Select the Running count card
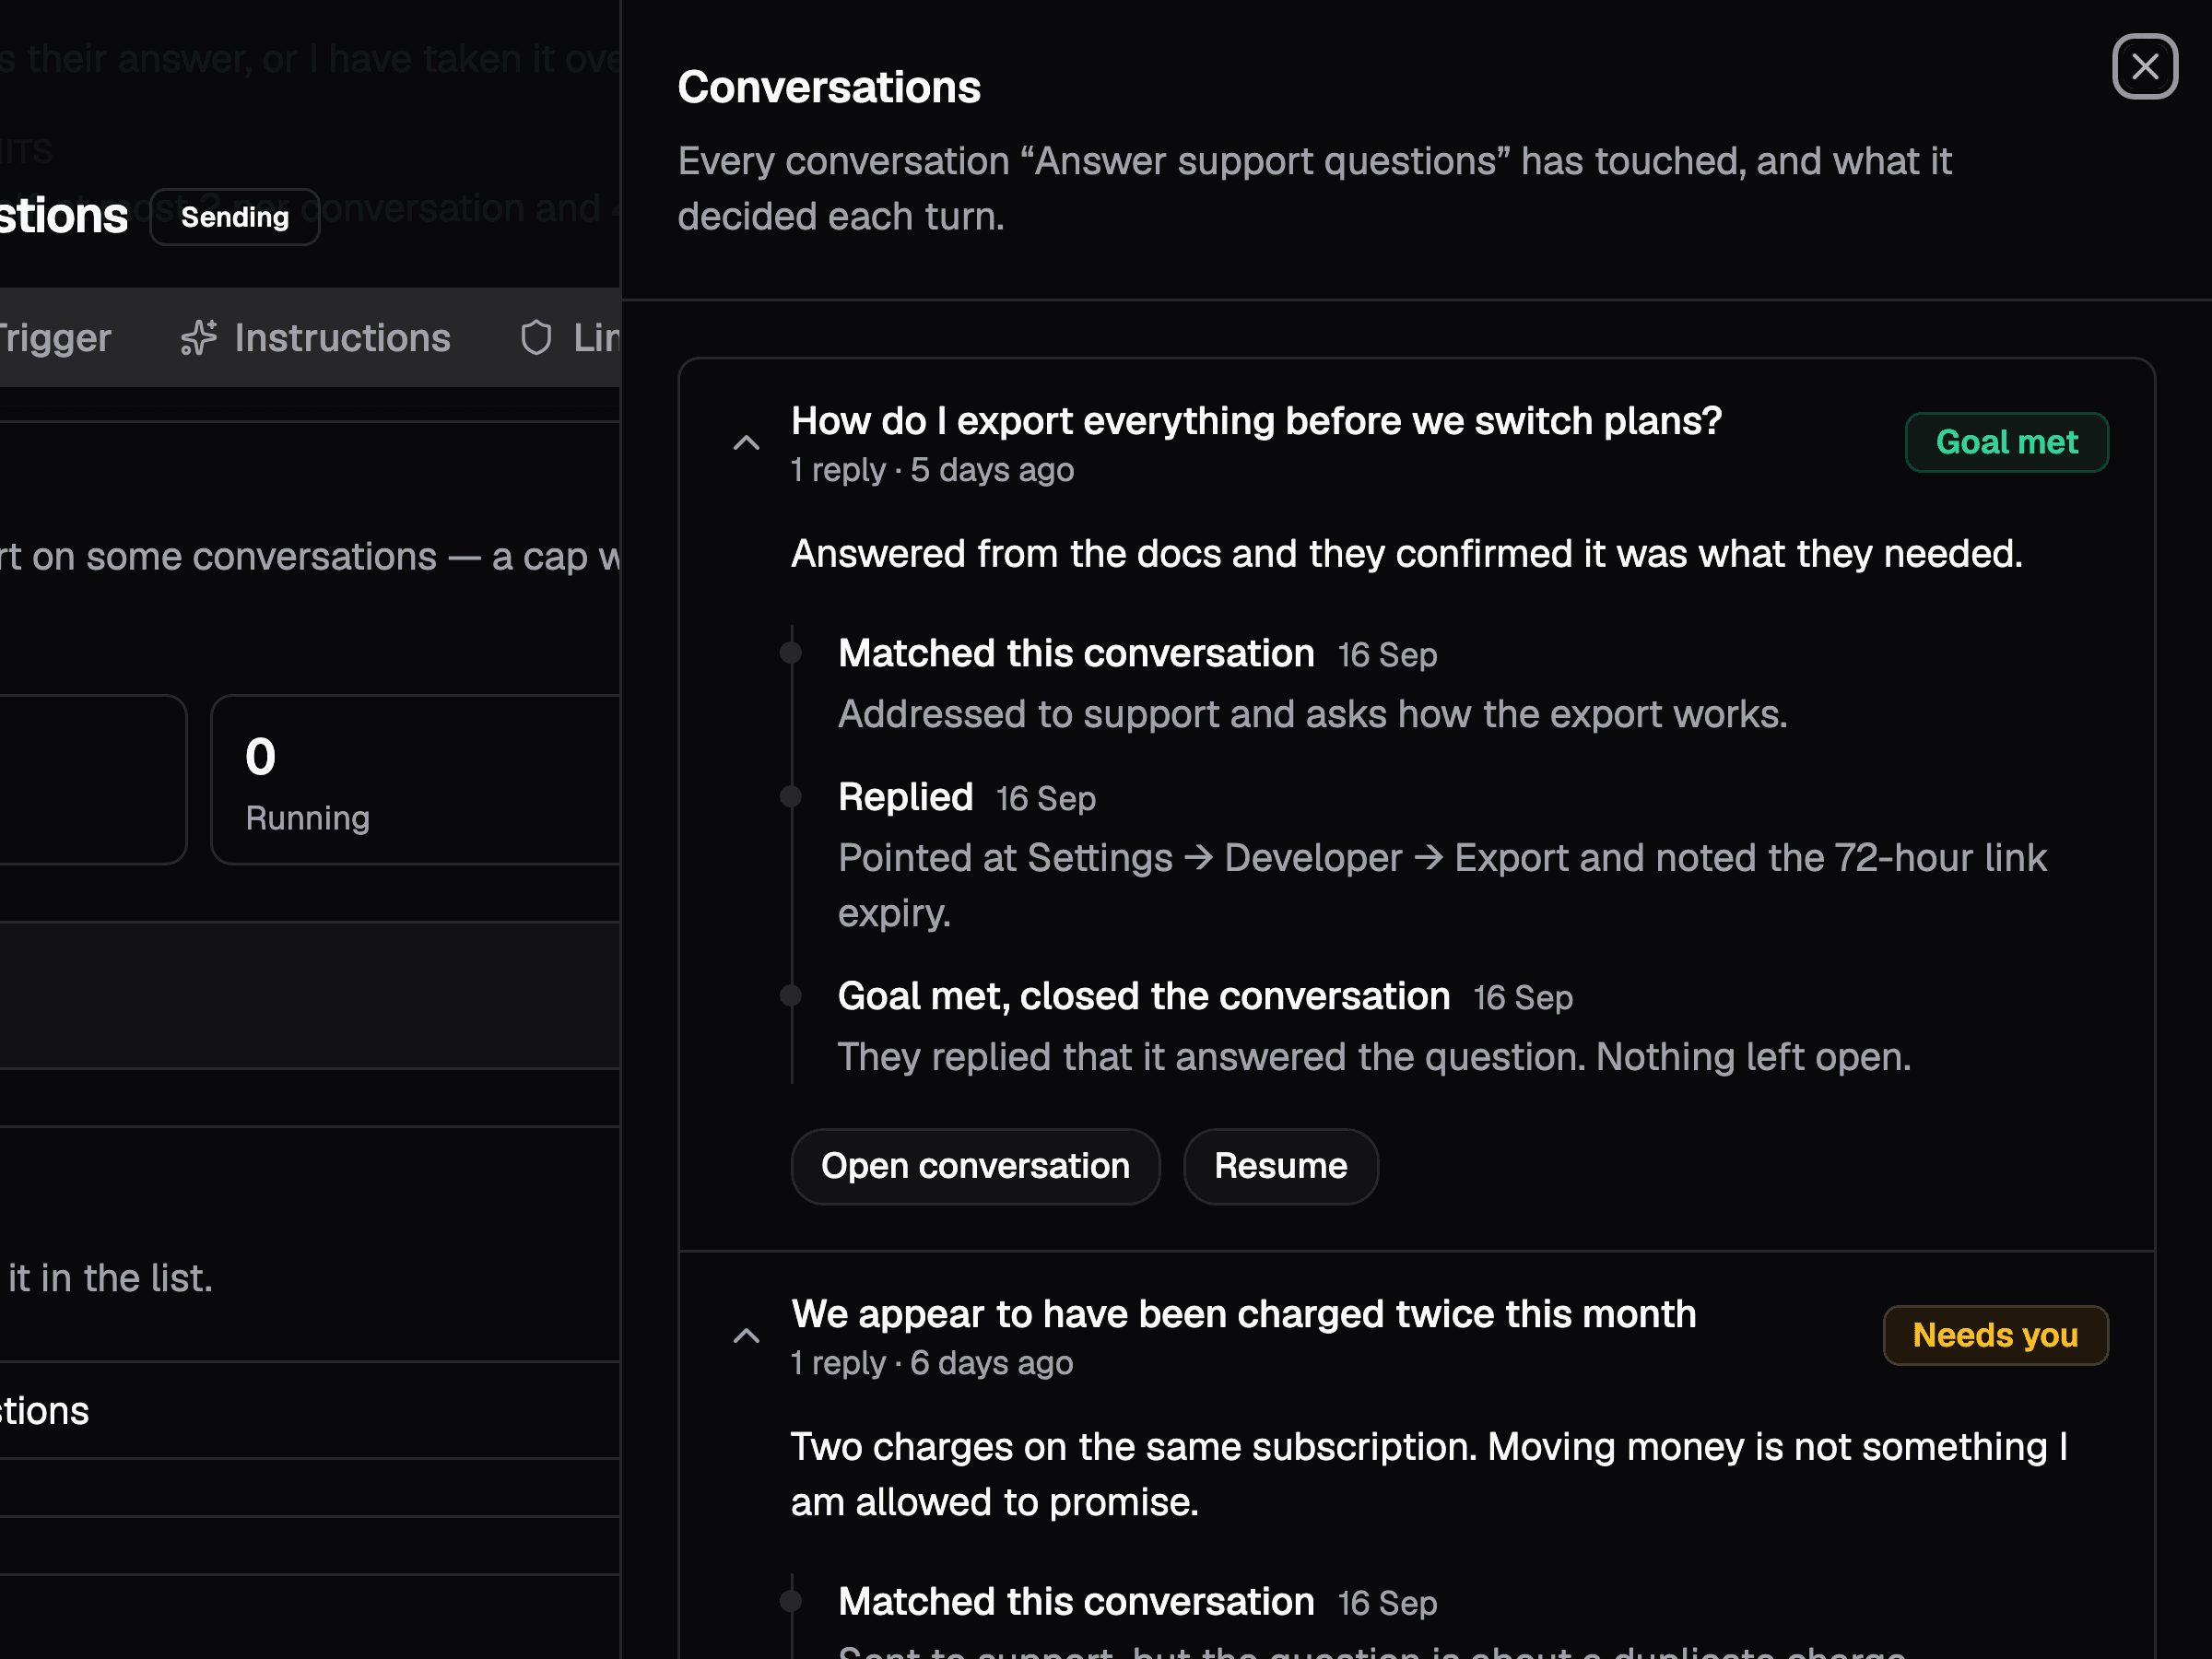This screenshot has height=1659, width=2212. click(x=416, y=780)
